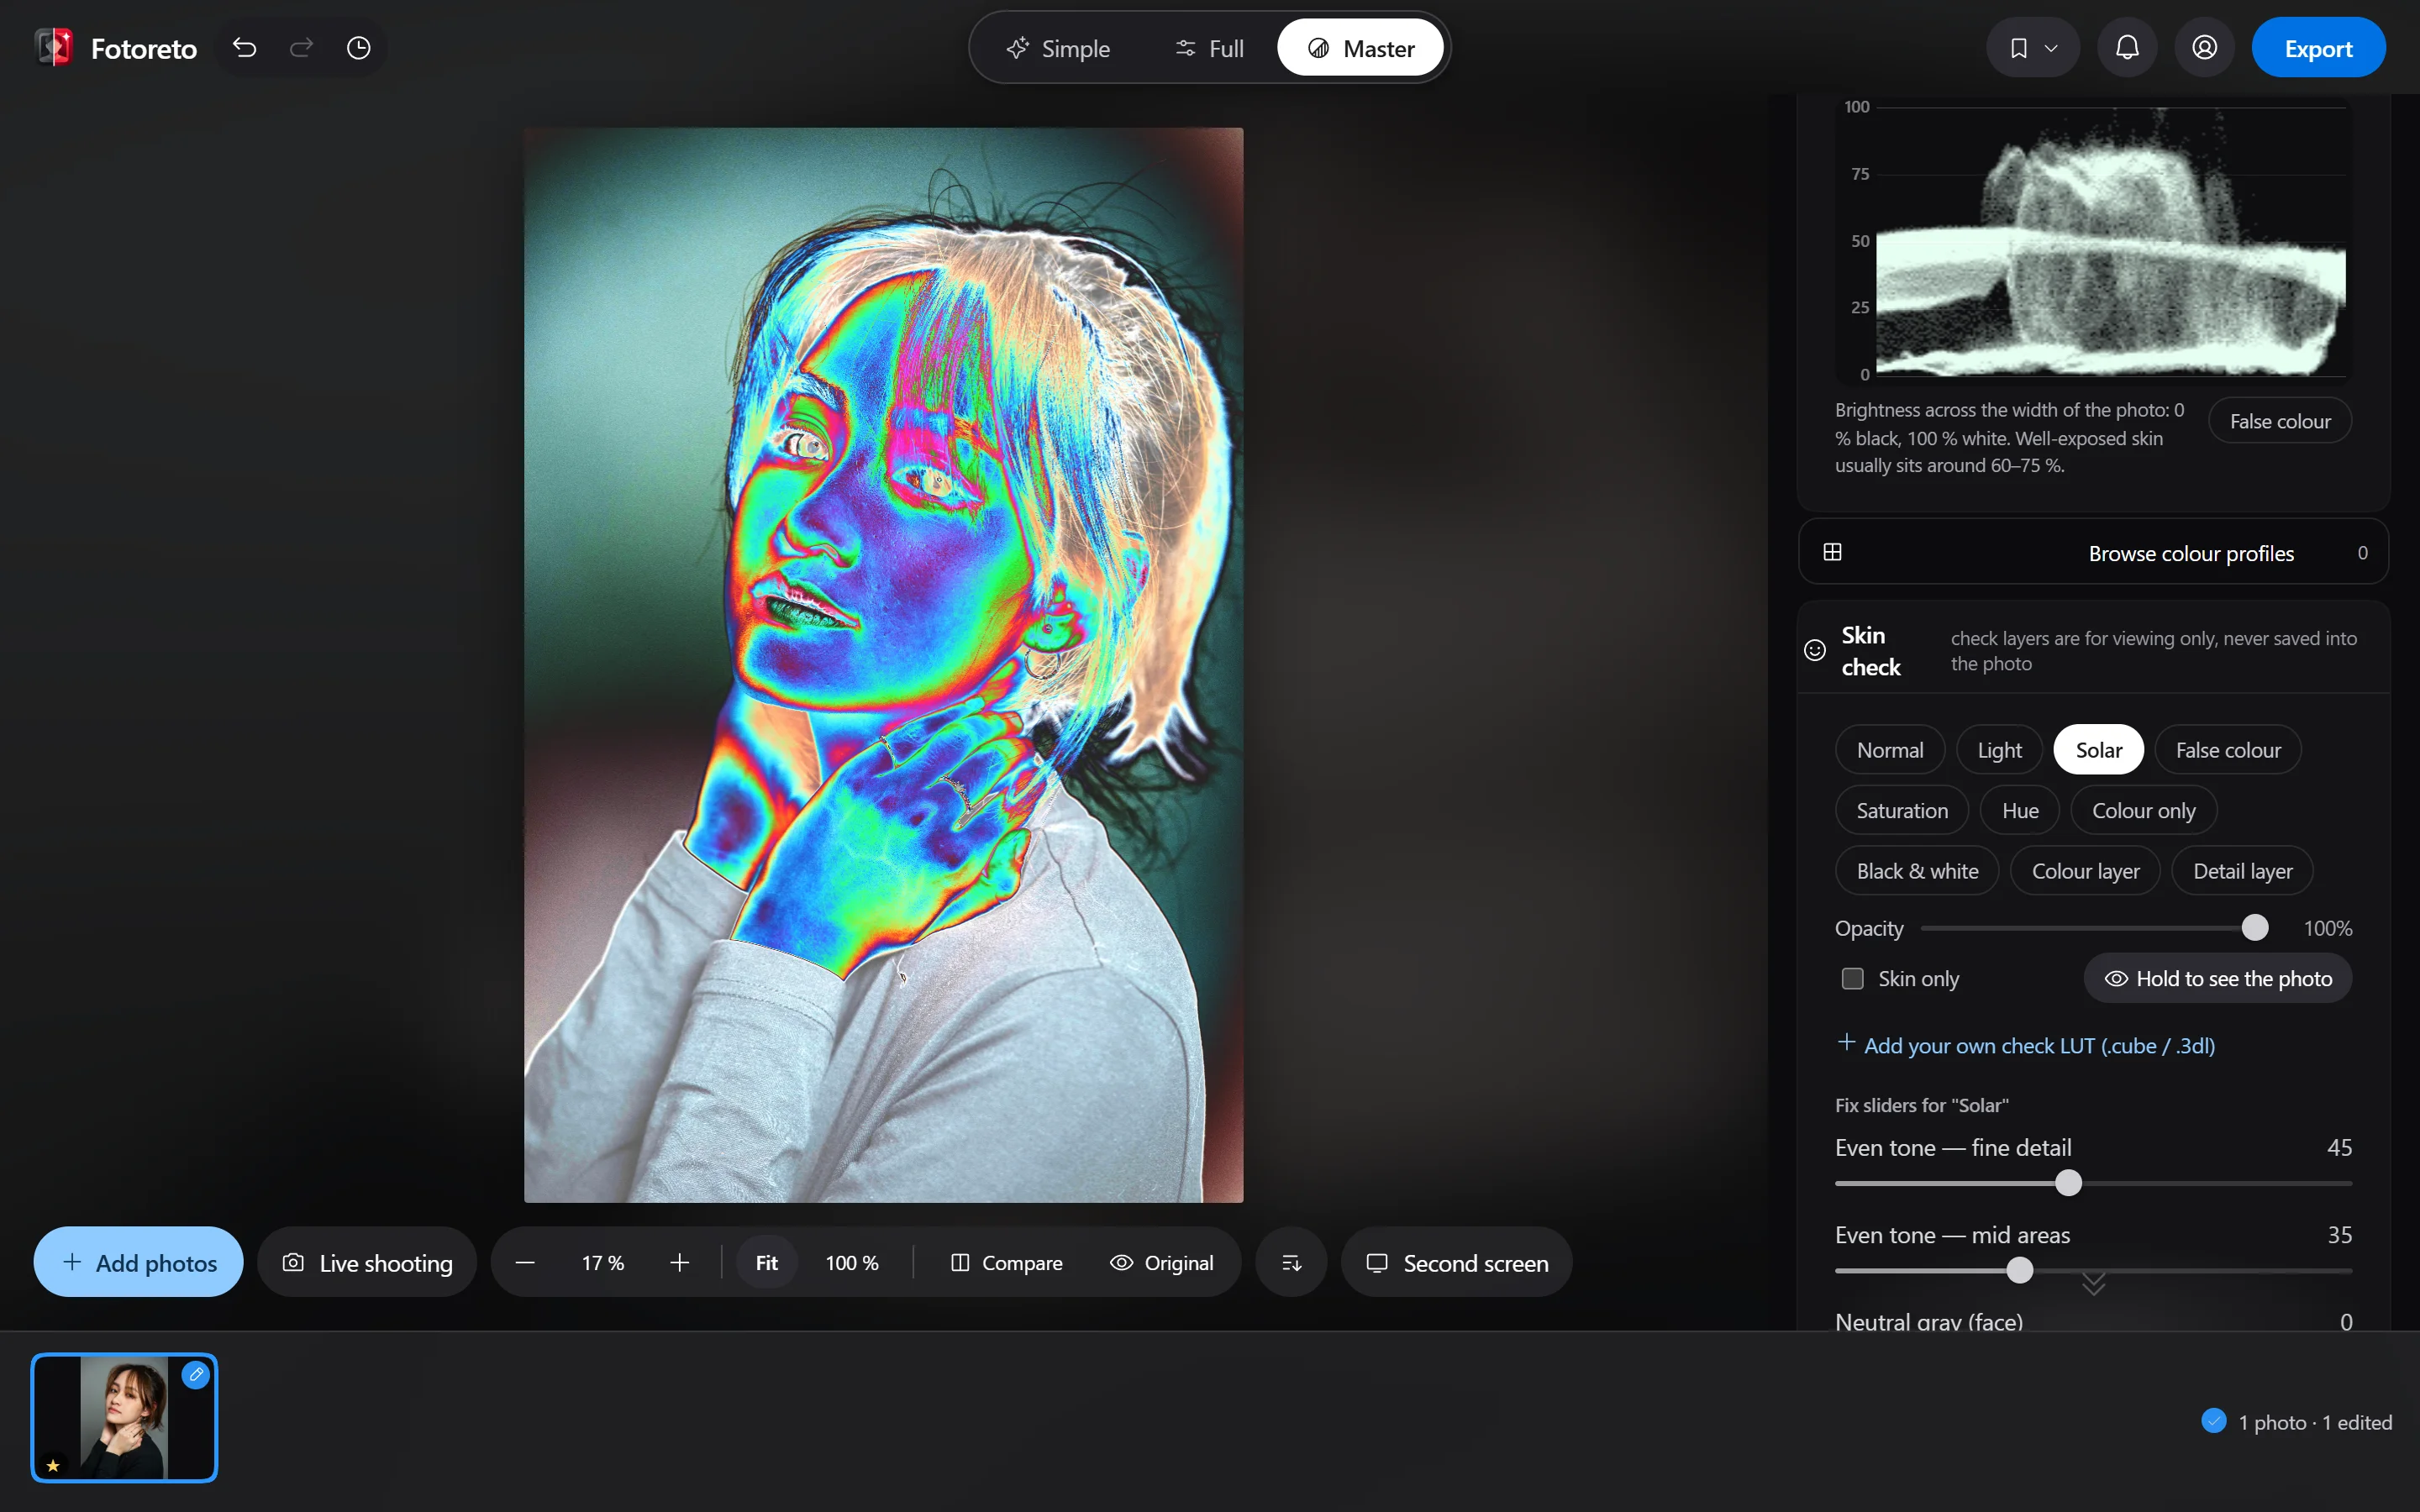Viewport: 2420px width, 1512px height.
Task: Click the colour profiles count 0
Action: 2362,552
